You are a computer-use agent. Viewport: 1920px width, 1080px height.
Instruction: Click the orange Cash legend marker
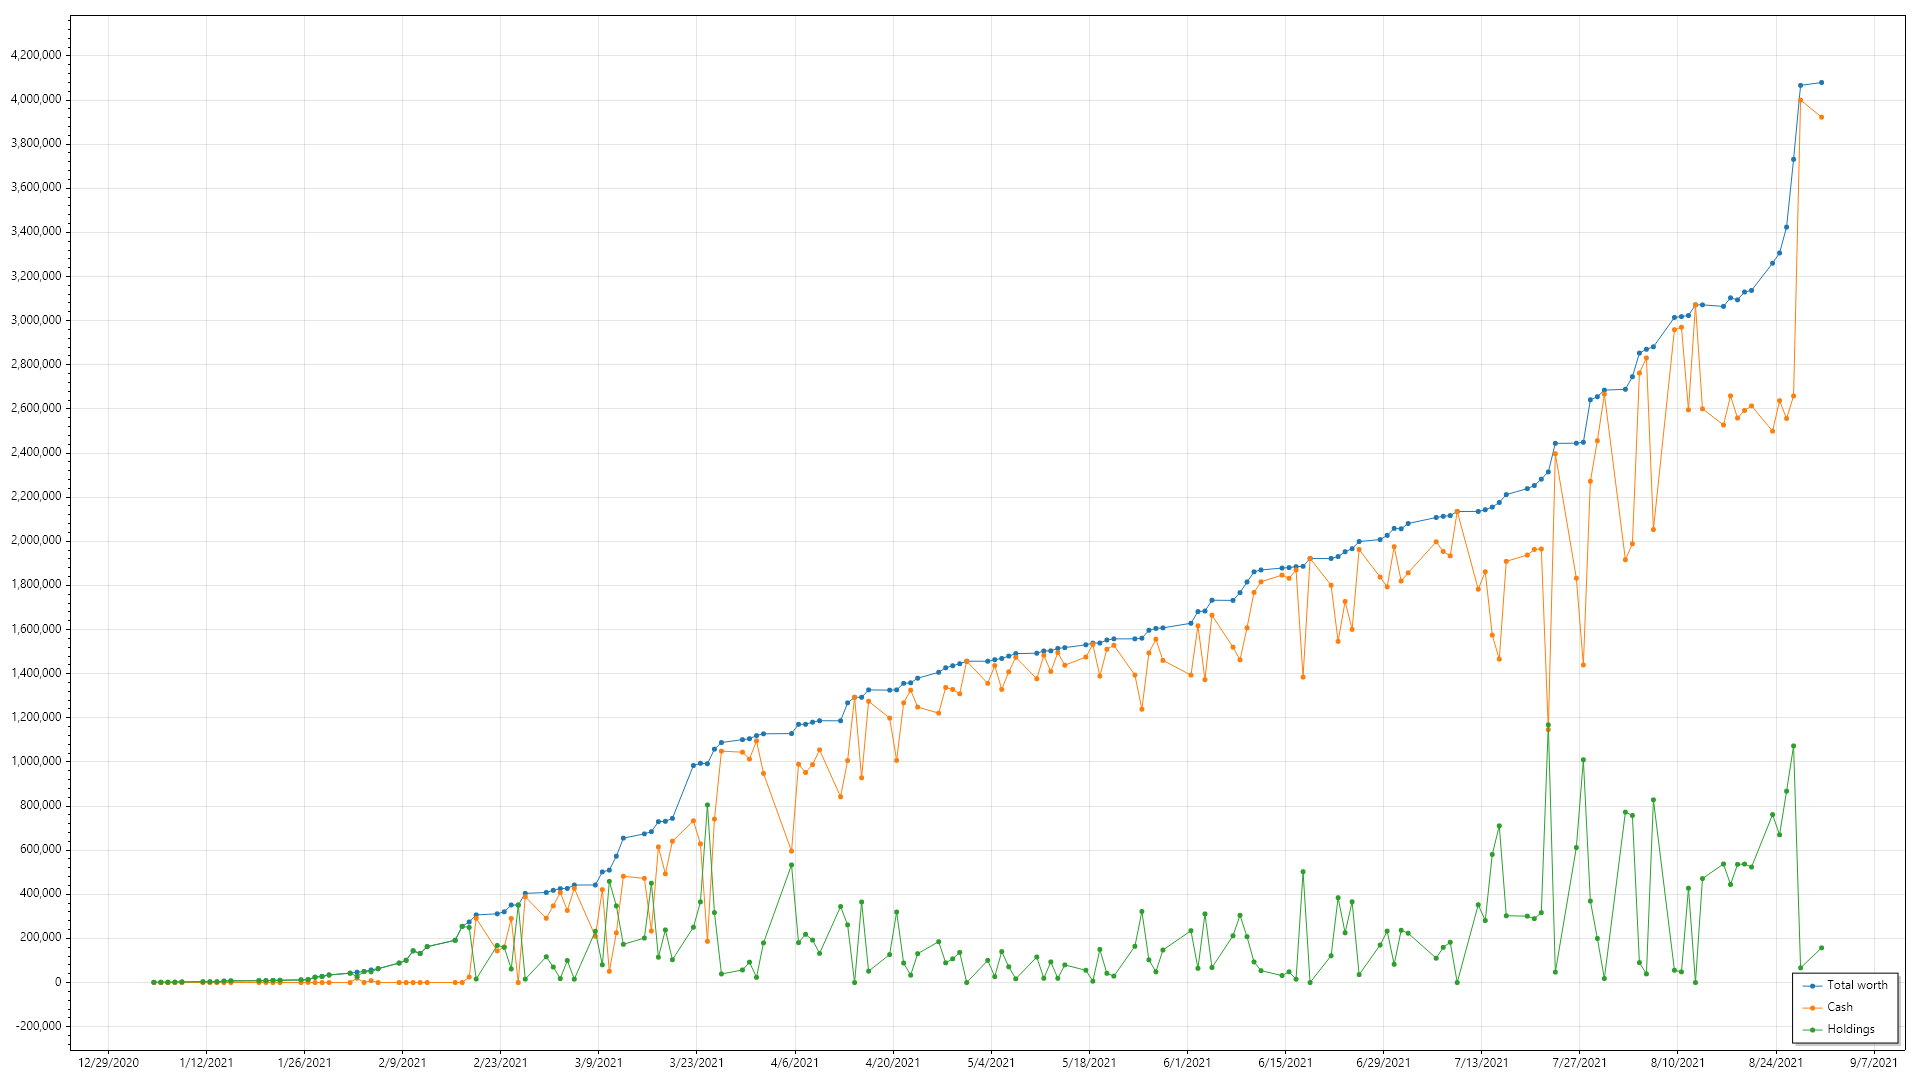[1812, 1008]
